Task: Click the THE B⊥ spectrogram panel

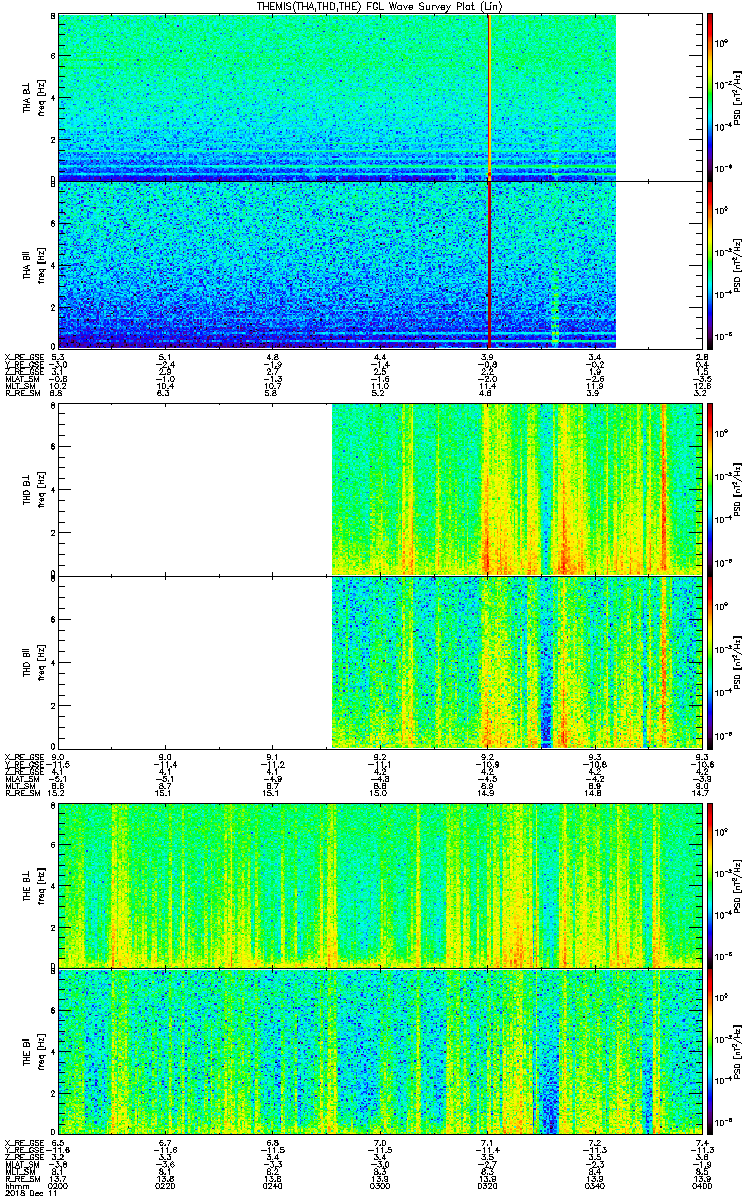Action: (x=380, y=884)
